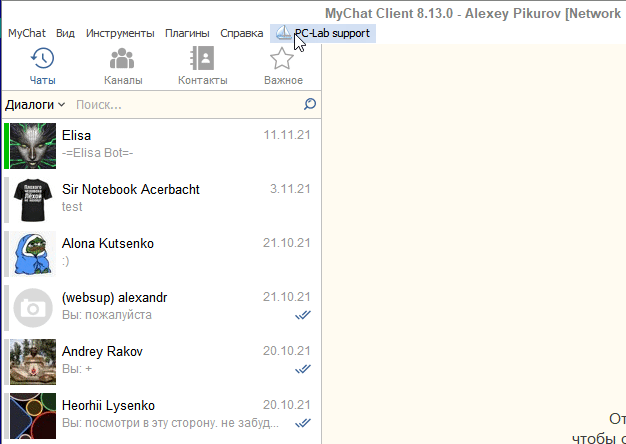Open the Плагины menu
626x444 pixels.
(187, 33)
